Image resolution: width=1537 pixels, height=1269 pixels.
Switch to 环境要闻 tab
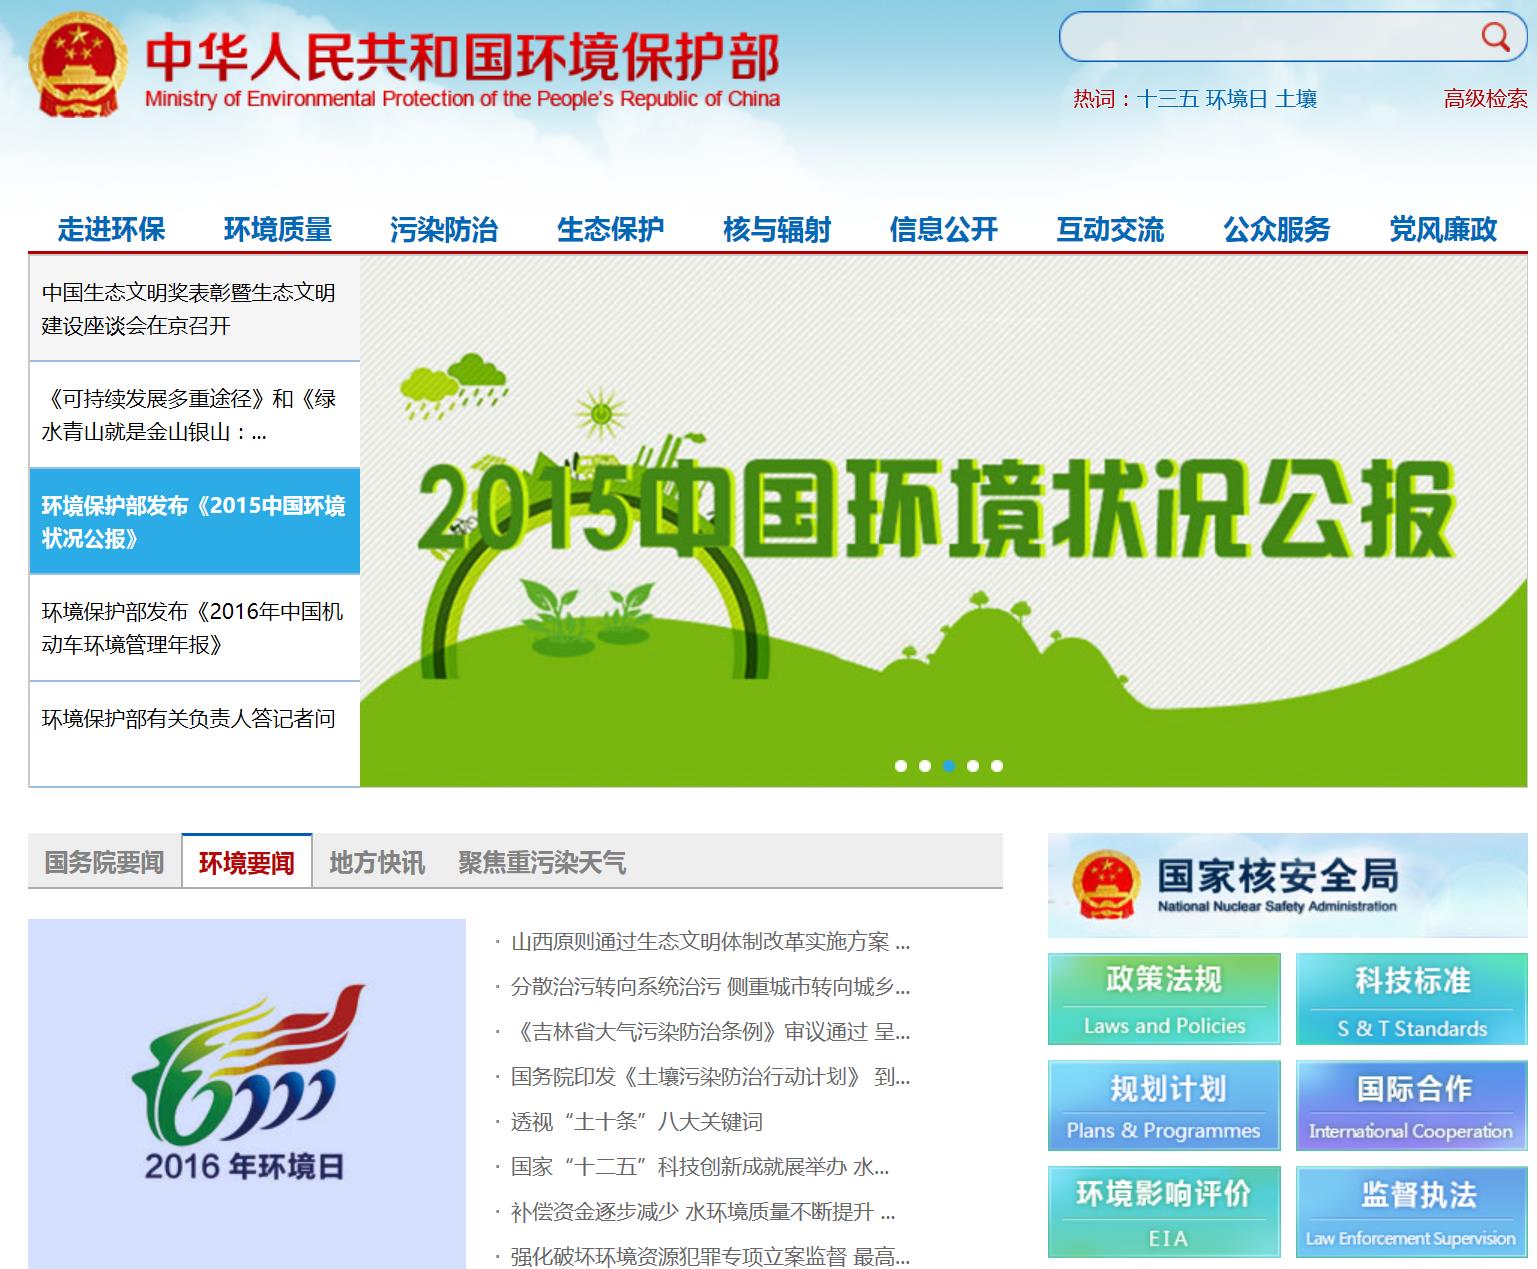coord(247,861)
